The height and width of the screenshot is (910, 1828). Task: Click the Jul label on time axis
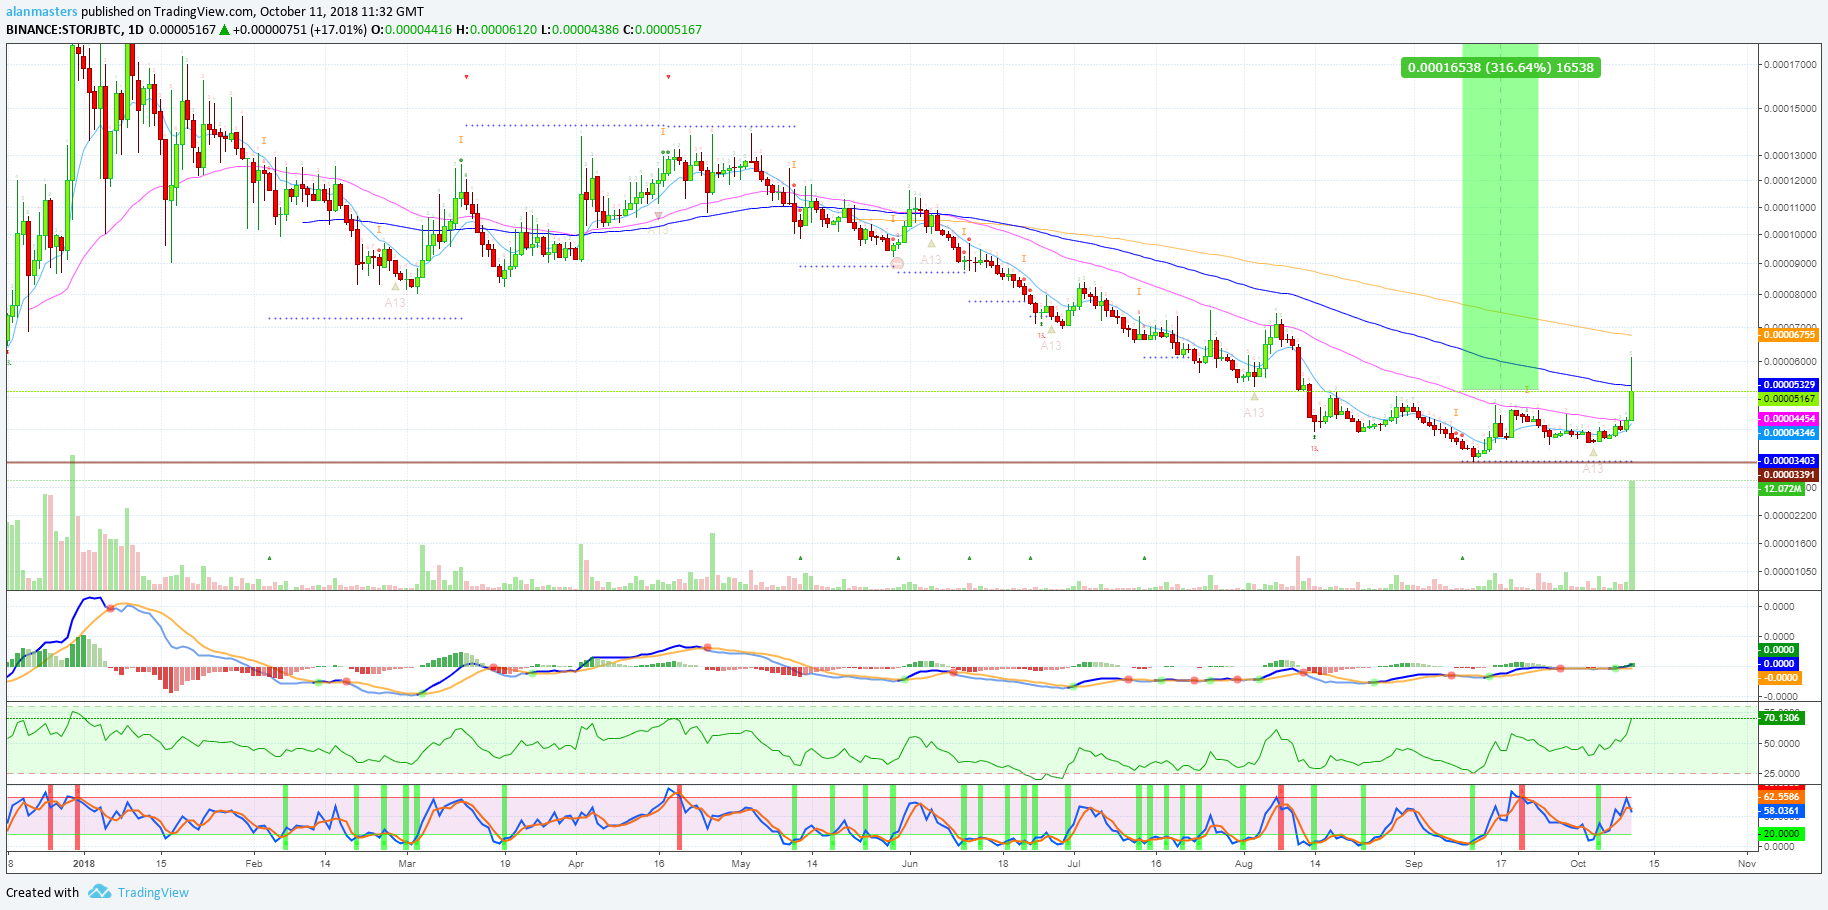[1073, 863]
